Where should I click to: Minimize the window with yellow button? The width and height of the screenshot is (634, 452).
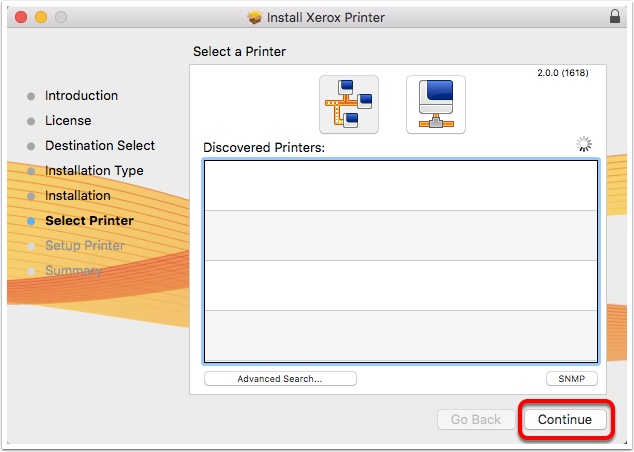[41, 17]
